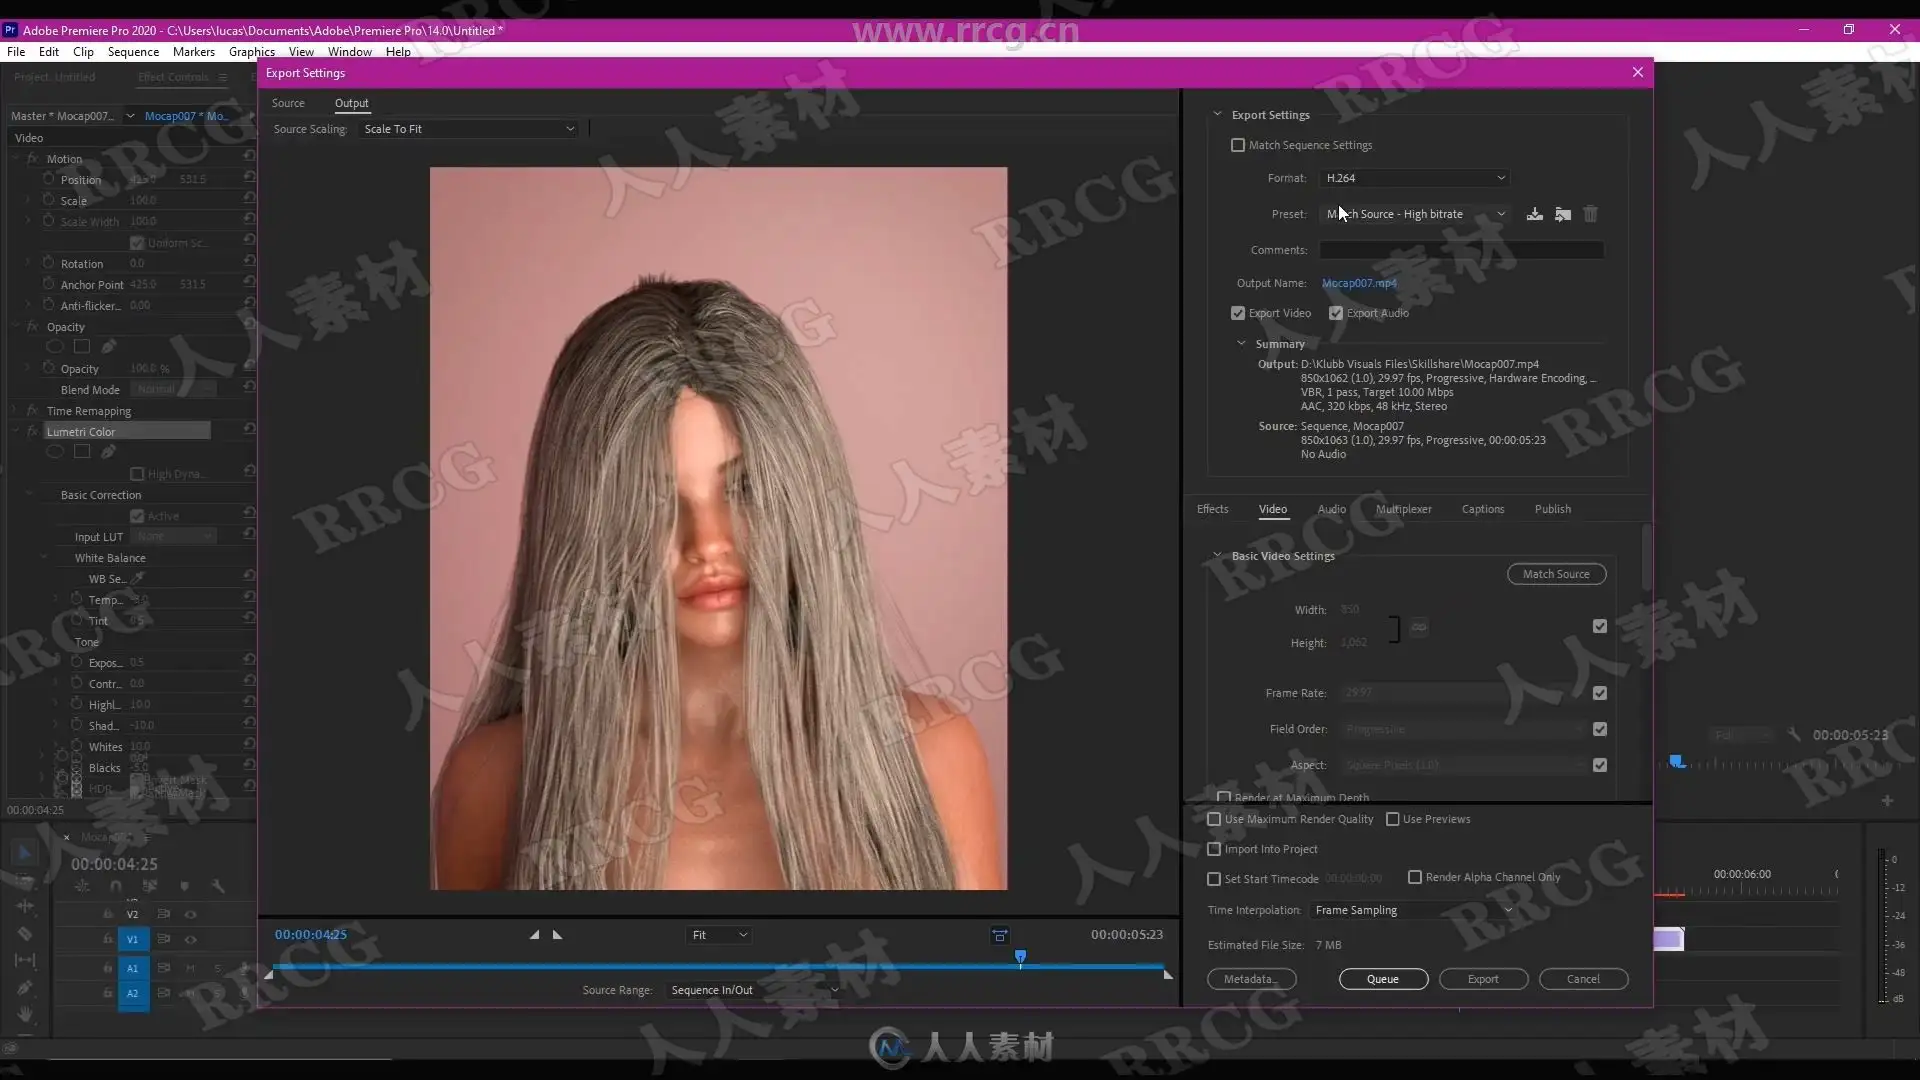This screenshot has height=1080, width=1920.
Task: Click the Import Preset folder icon
Action: click(1563, 214)
